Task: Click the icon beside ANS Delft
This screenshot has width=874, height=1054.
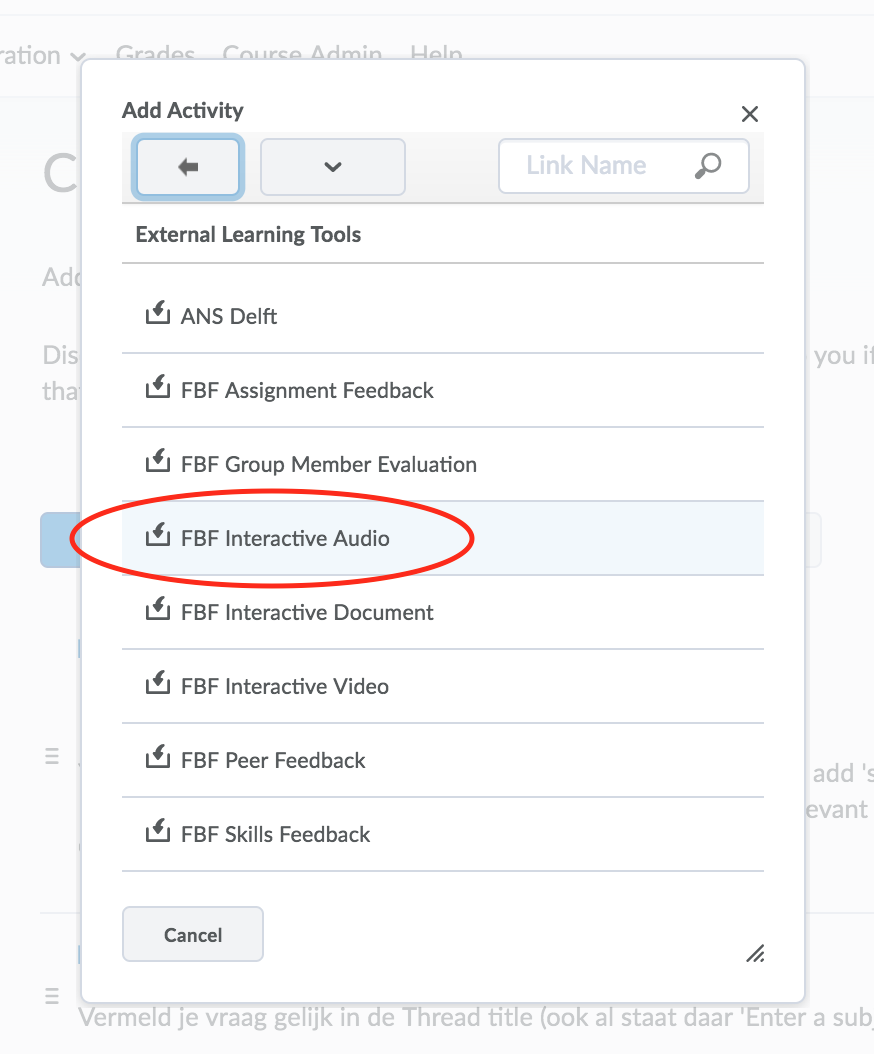Action: pyautogui.click(x=155, y=315)
